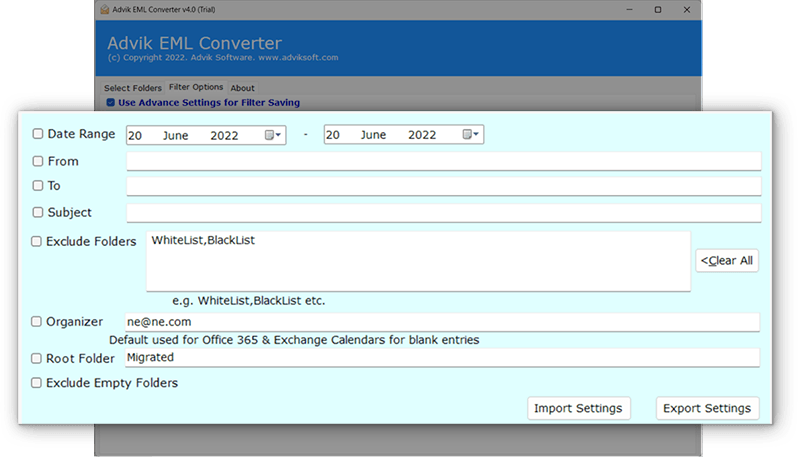Select the day in the start date
798x457 pixels.
pos(135,135)
